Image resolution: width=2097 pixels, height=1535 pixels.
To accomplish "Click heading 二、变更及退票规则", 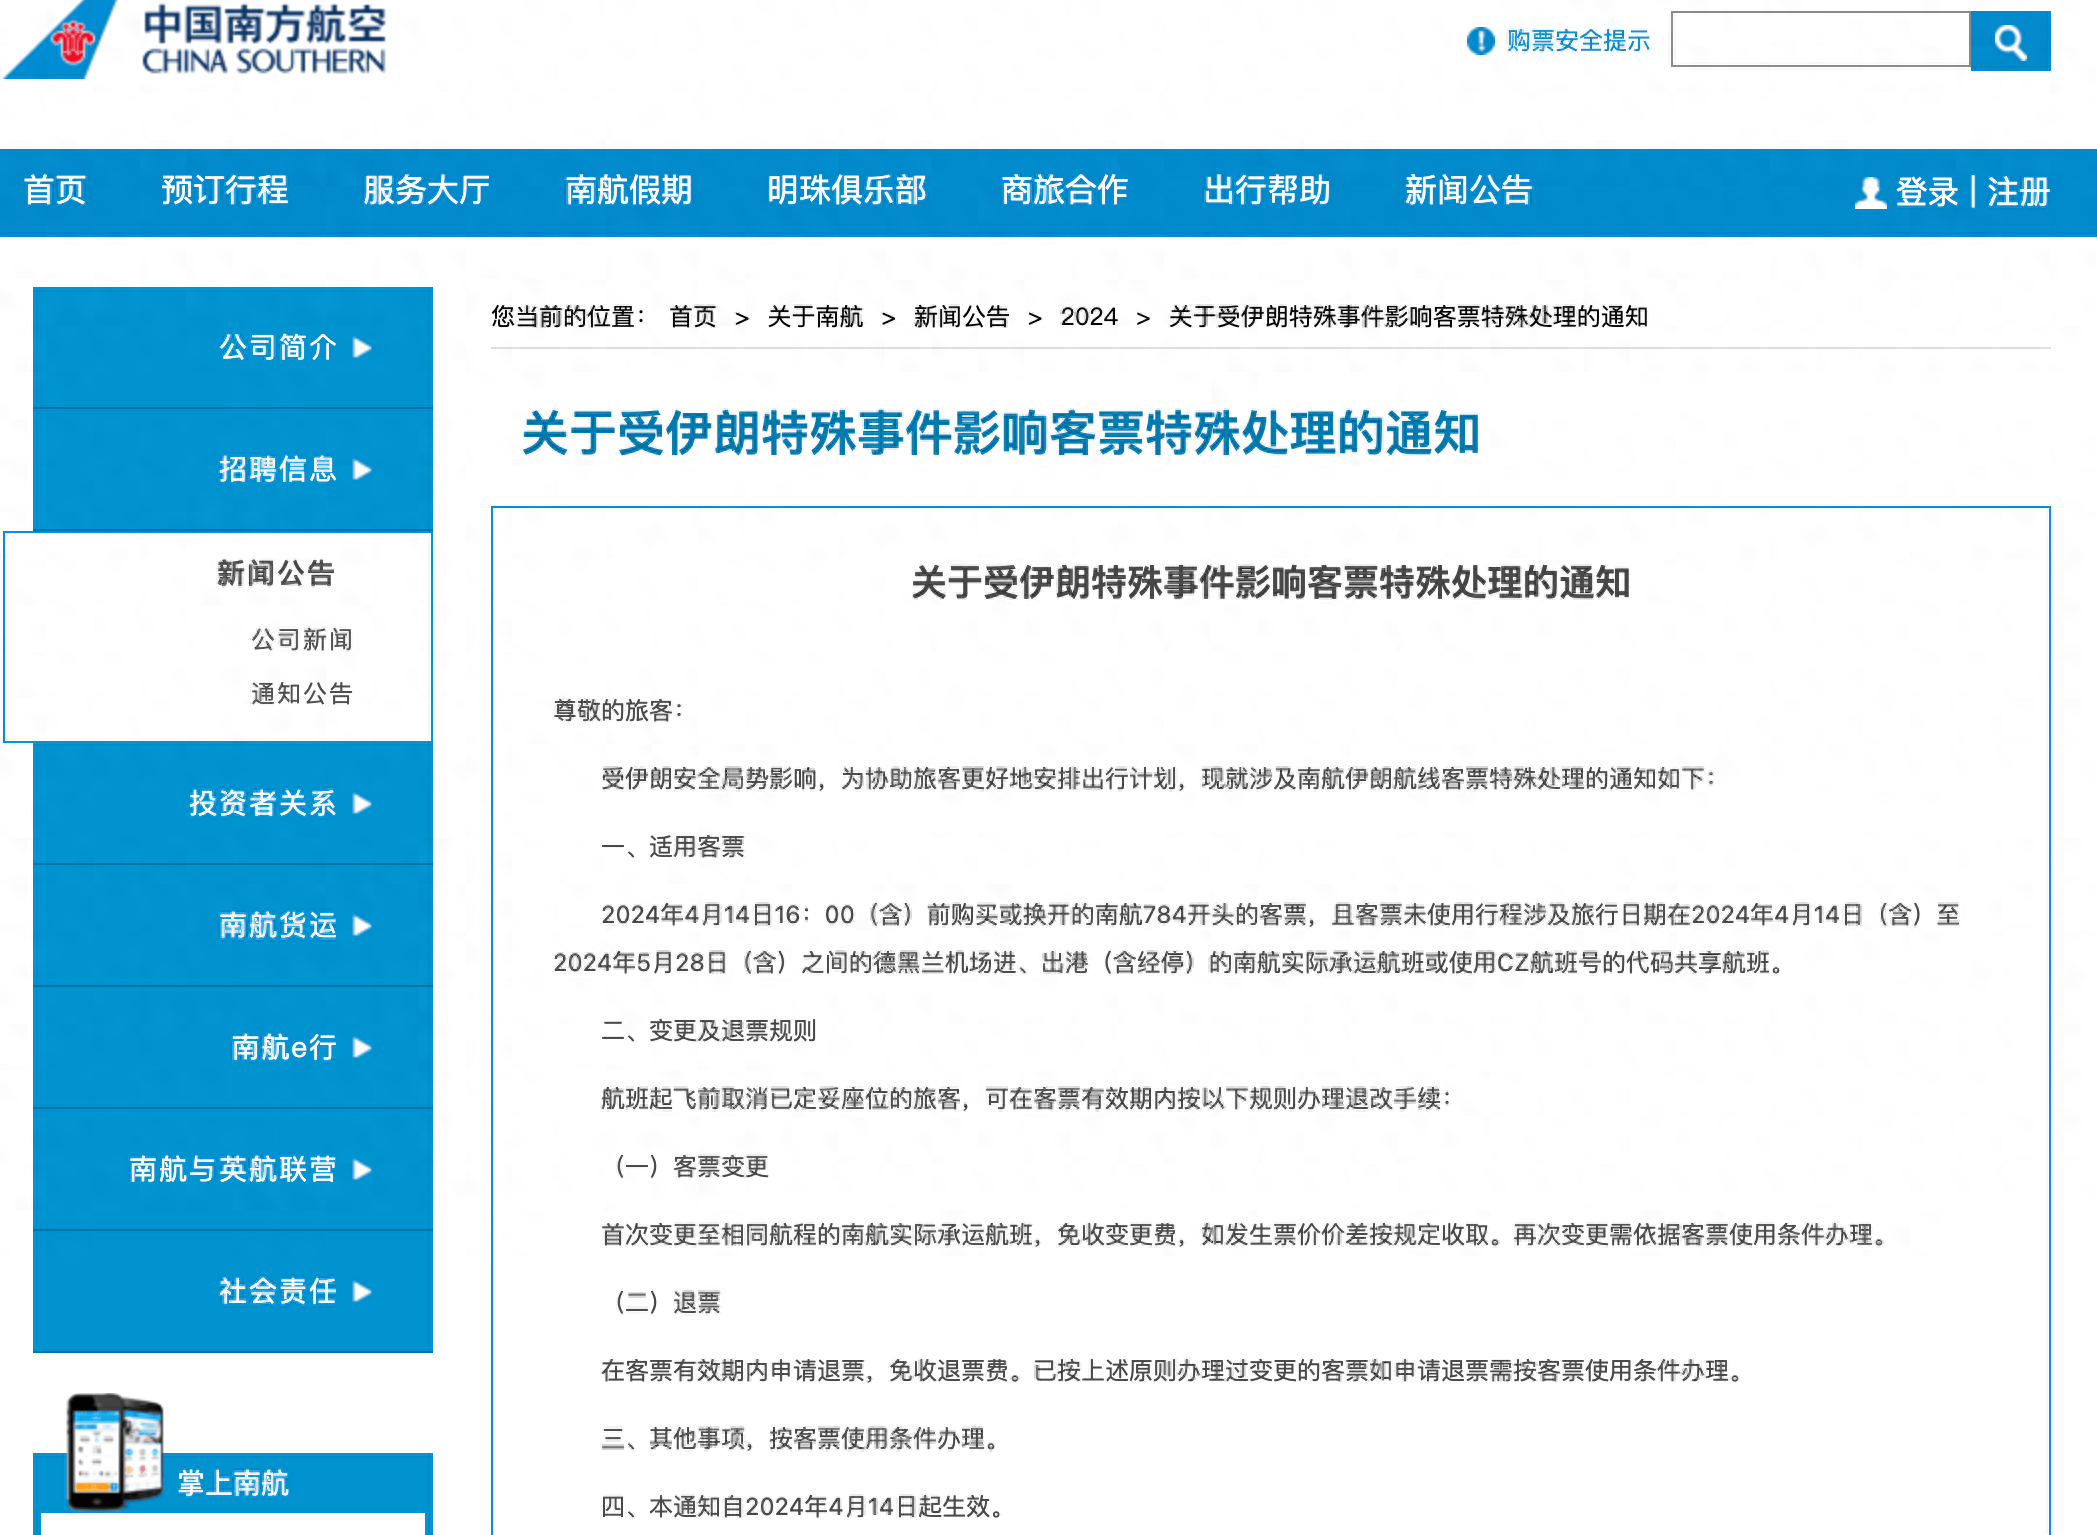I will [709, 1031].
